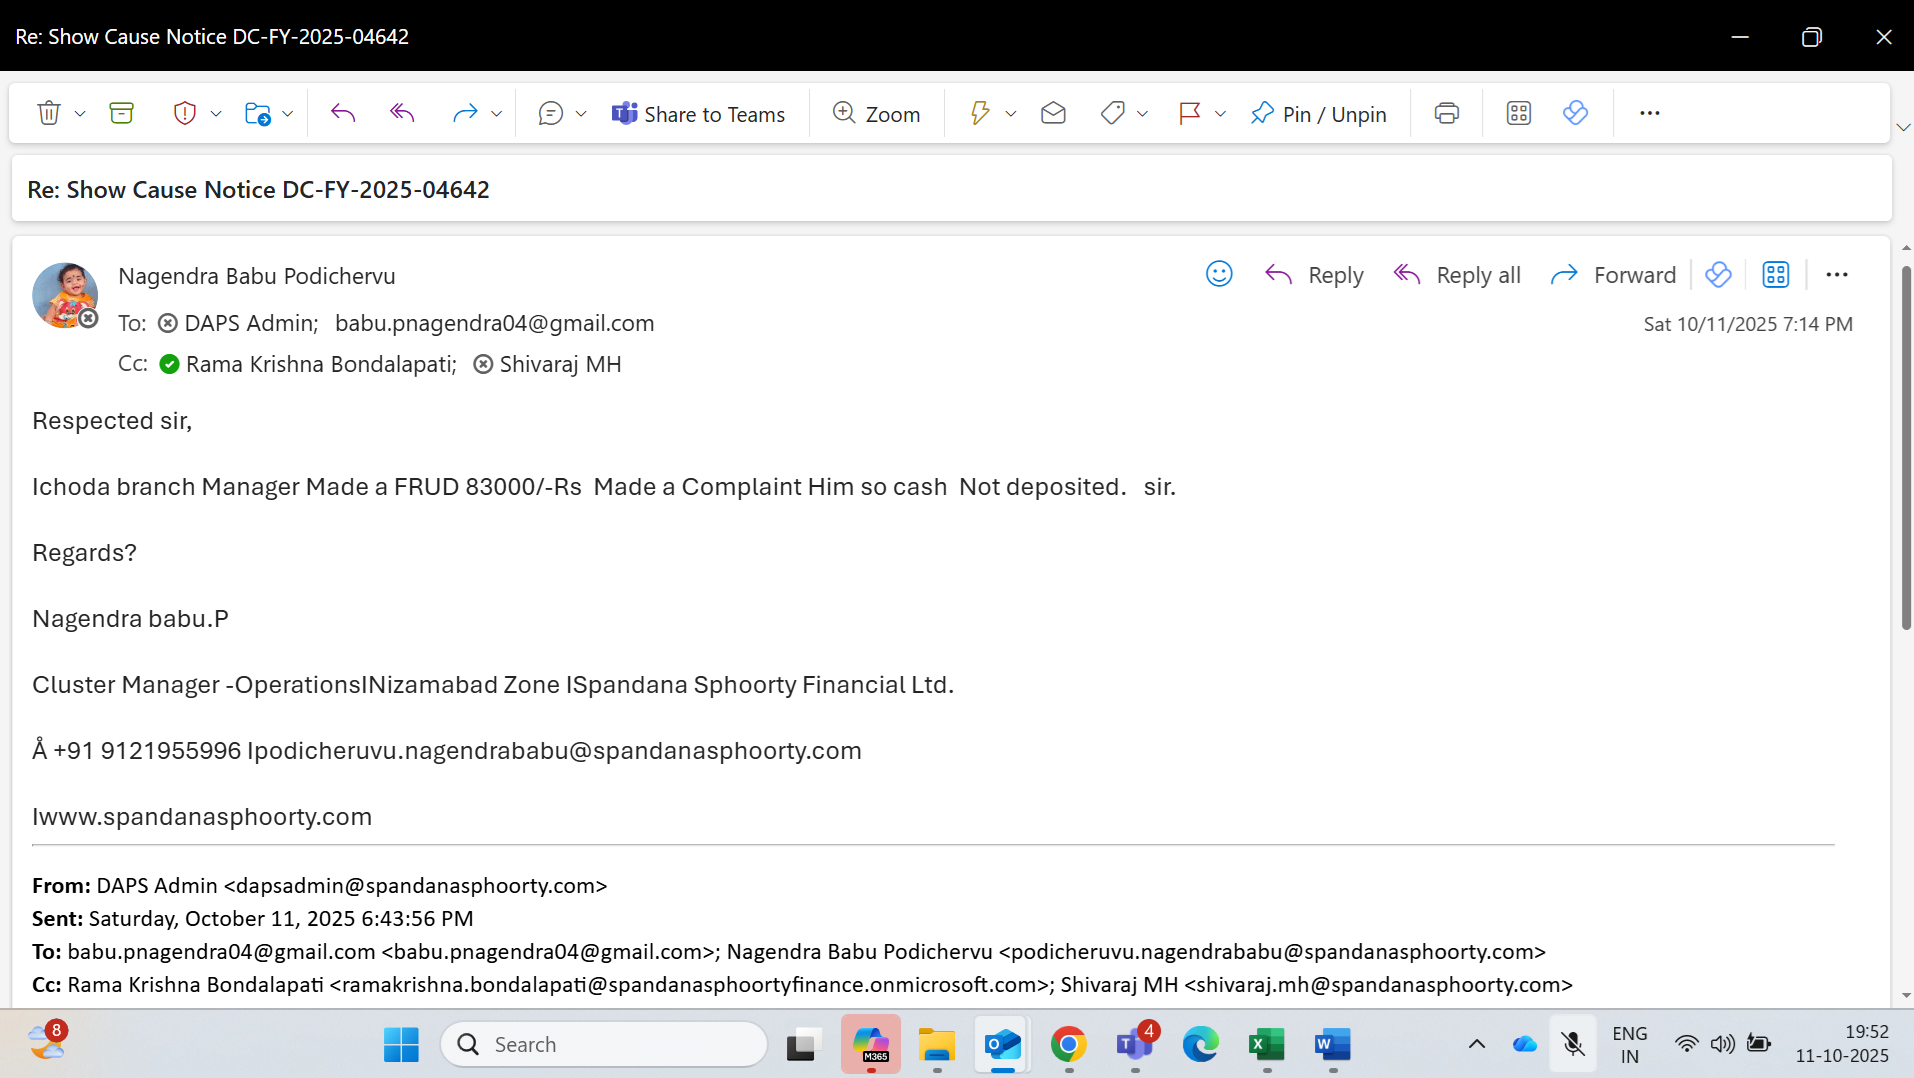1914x1078 pixels.
Task: Click the vertical scrollbar of the message
Action: pos(1906,448)
